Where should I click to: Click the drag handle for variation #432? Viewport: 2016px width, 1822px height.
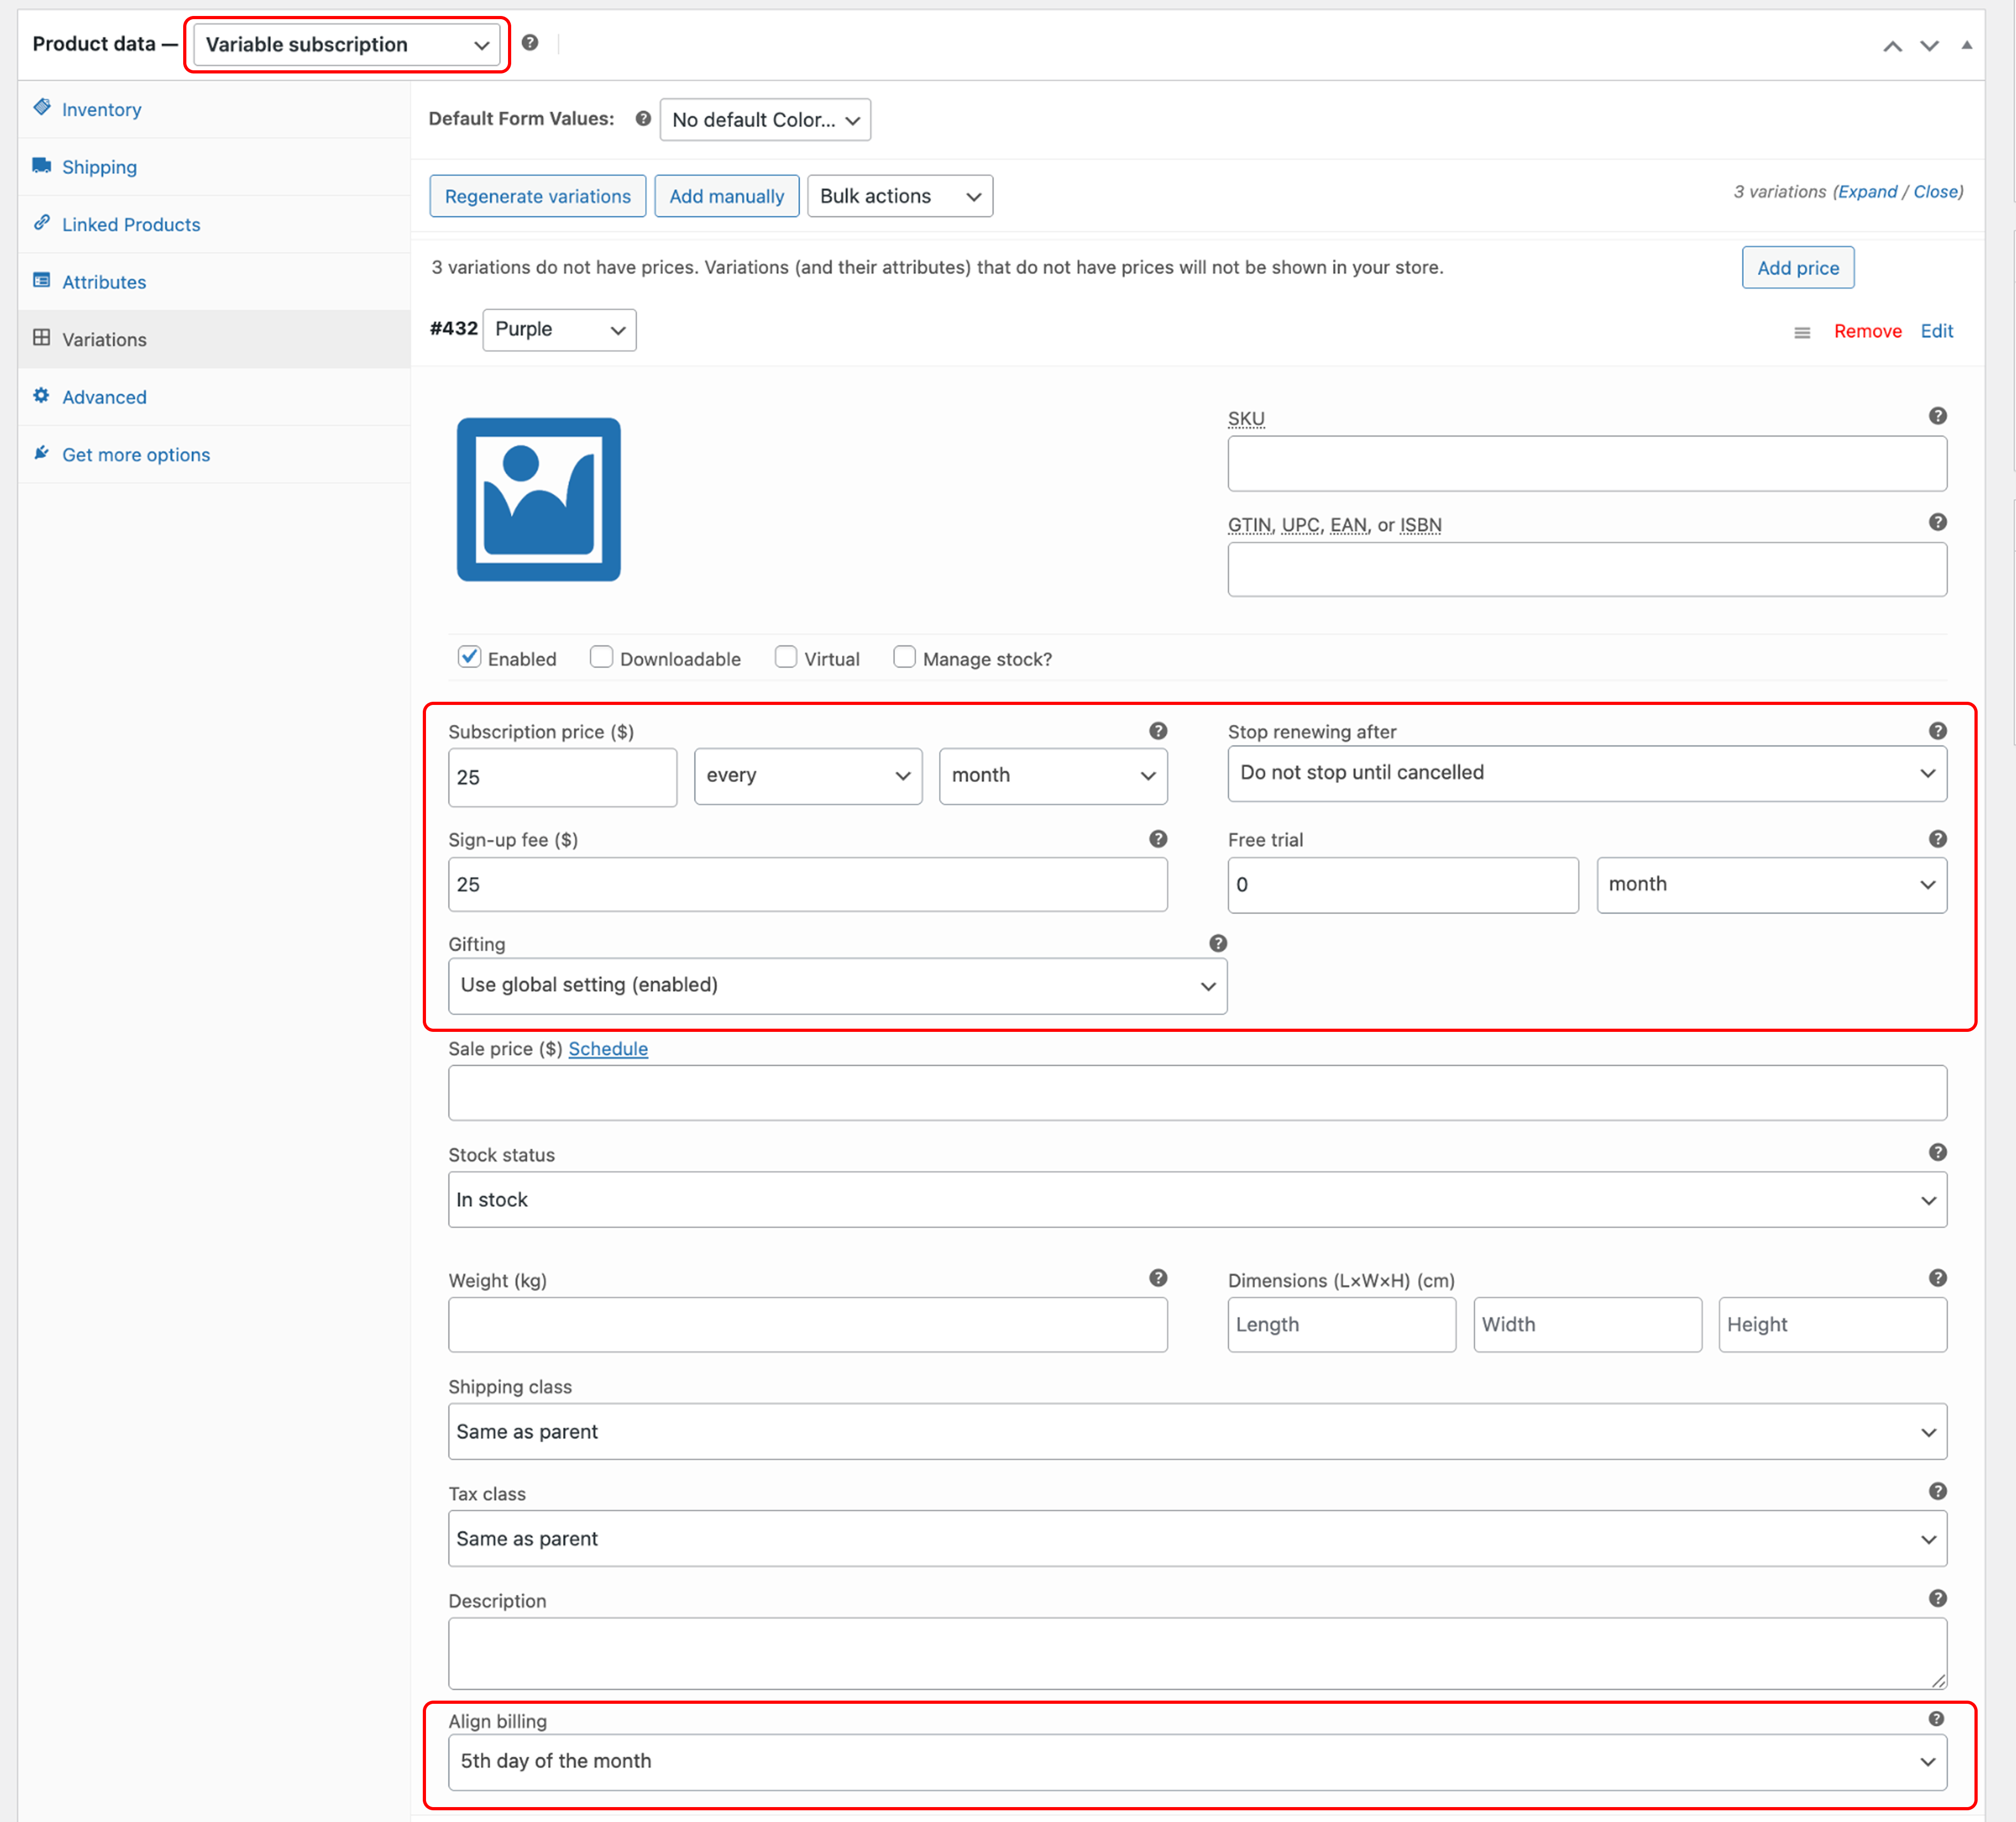click(1802, 332)
